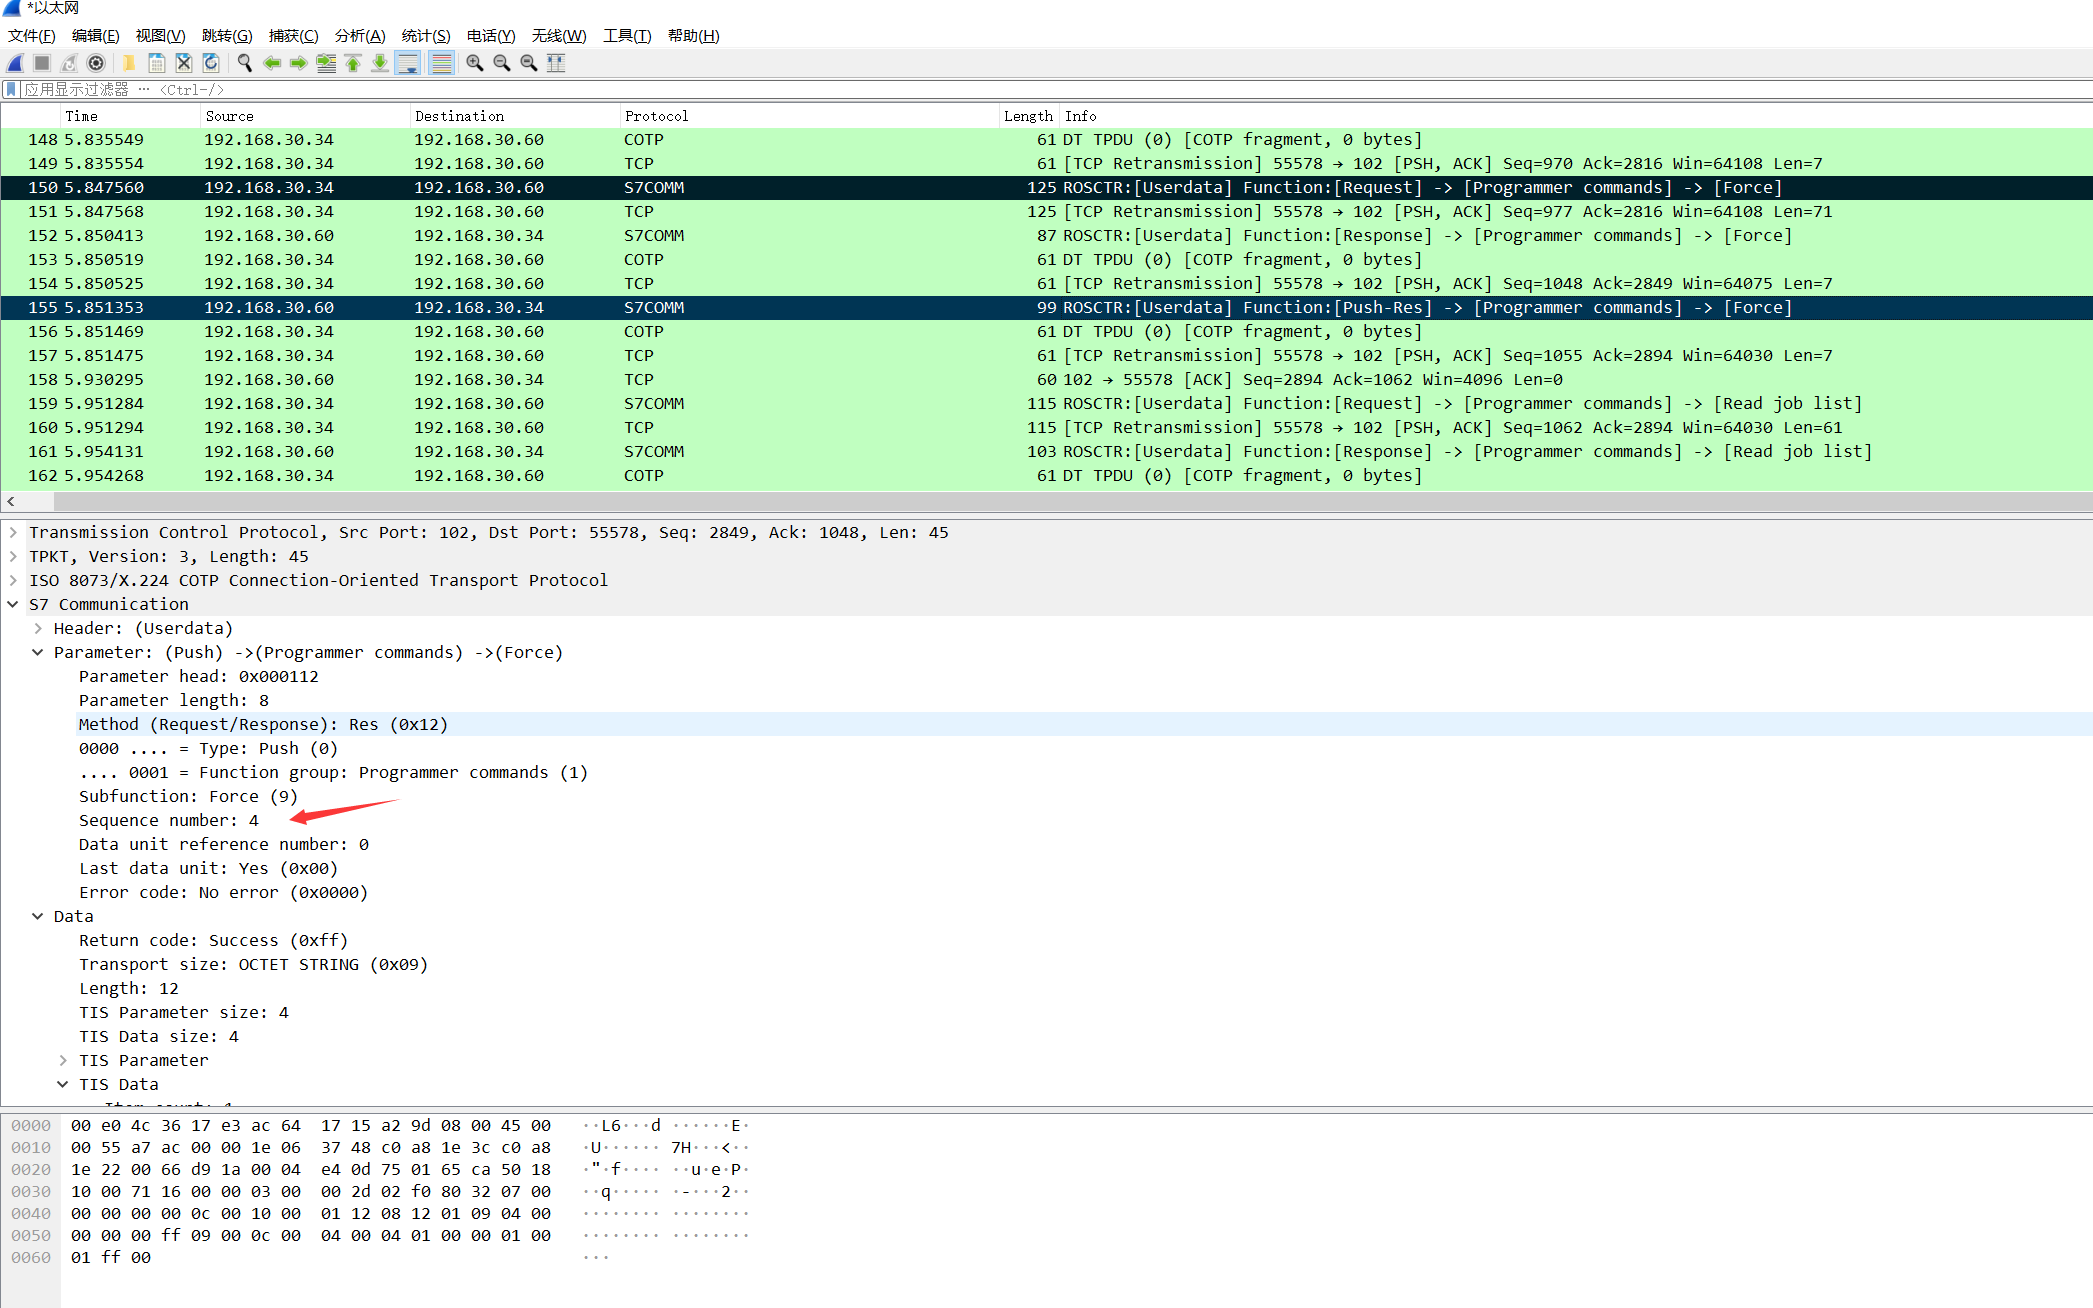The image size is (2093, 1308).
Task: Click the Protocol column header
Action: pyautogui.click(x=656, y=116)
